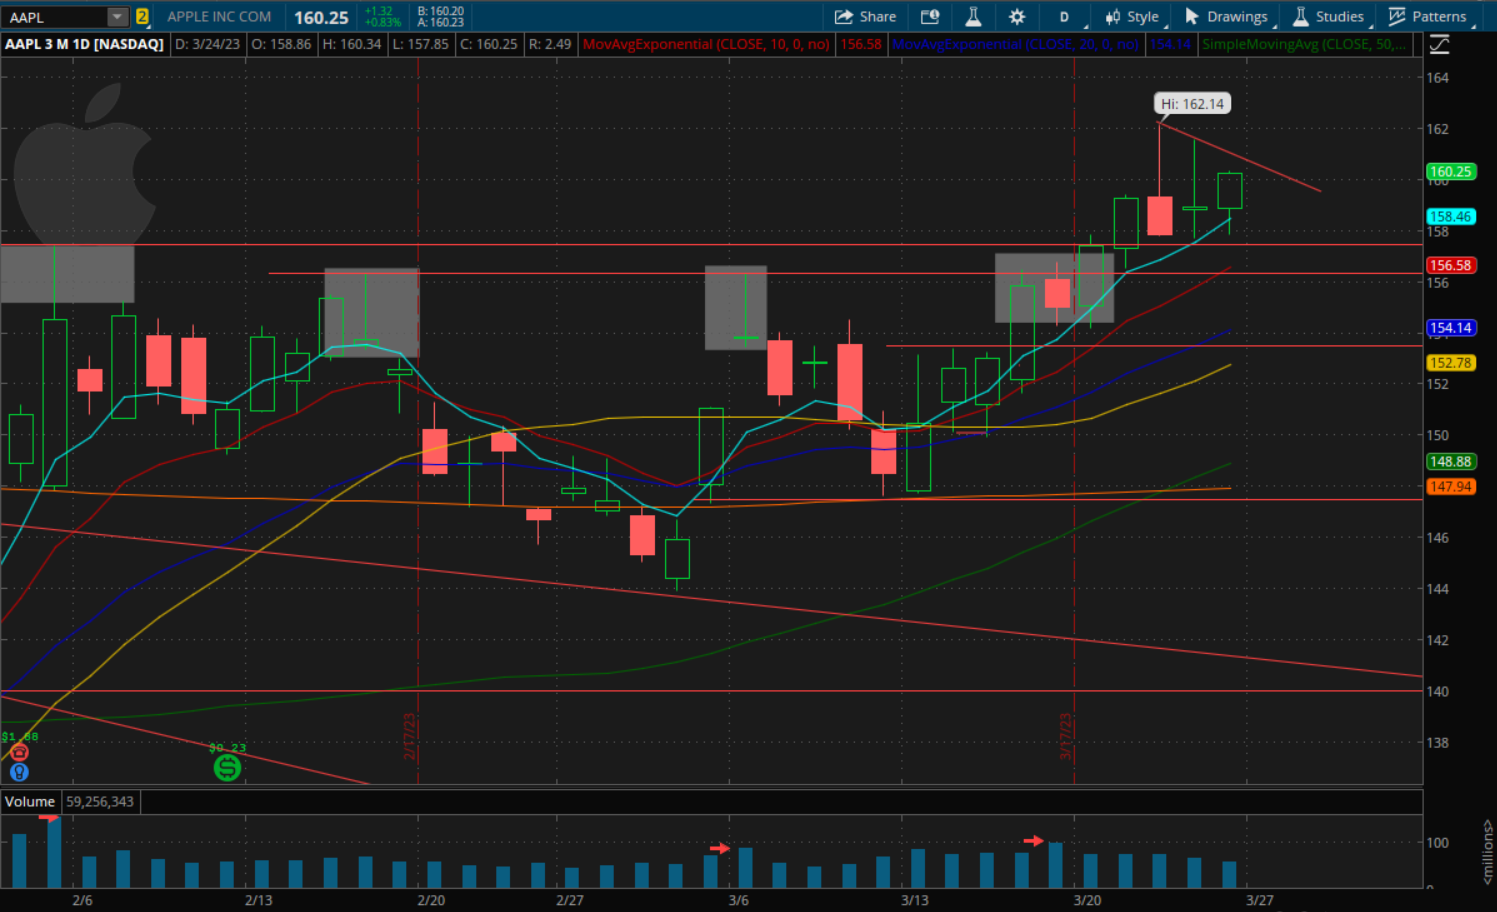Click the 3/20 date on time axis
Viewport: 1497px width, 912px height.
[x=1087, y=900]
